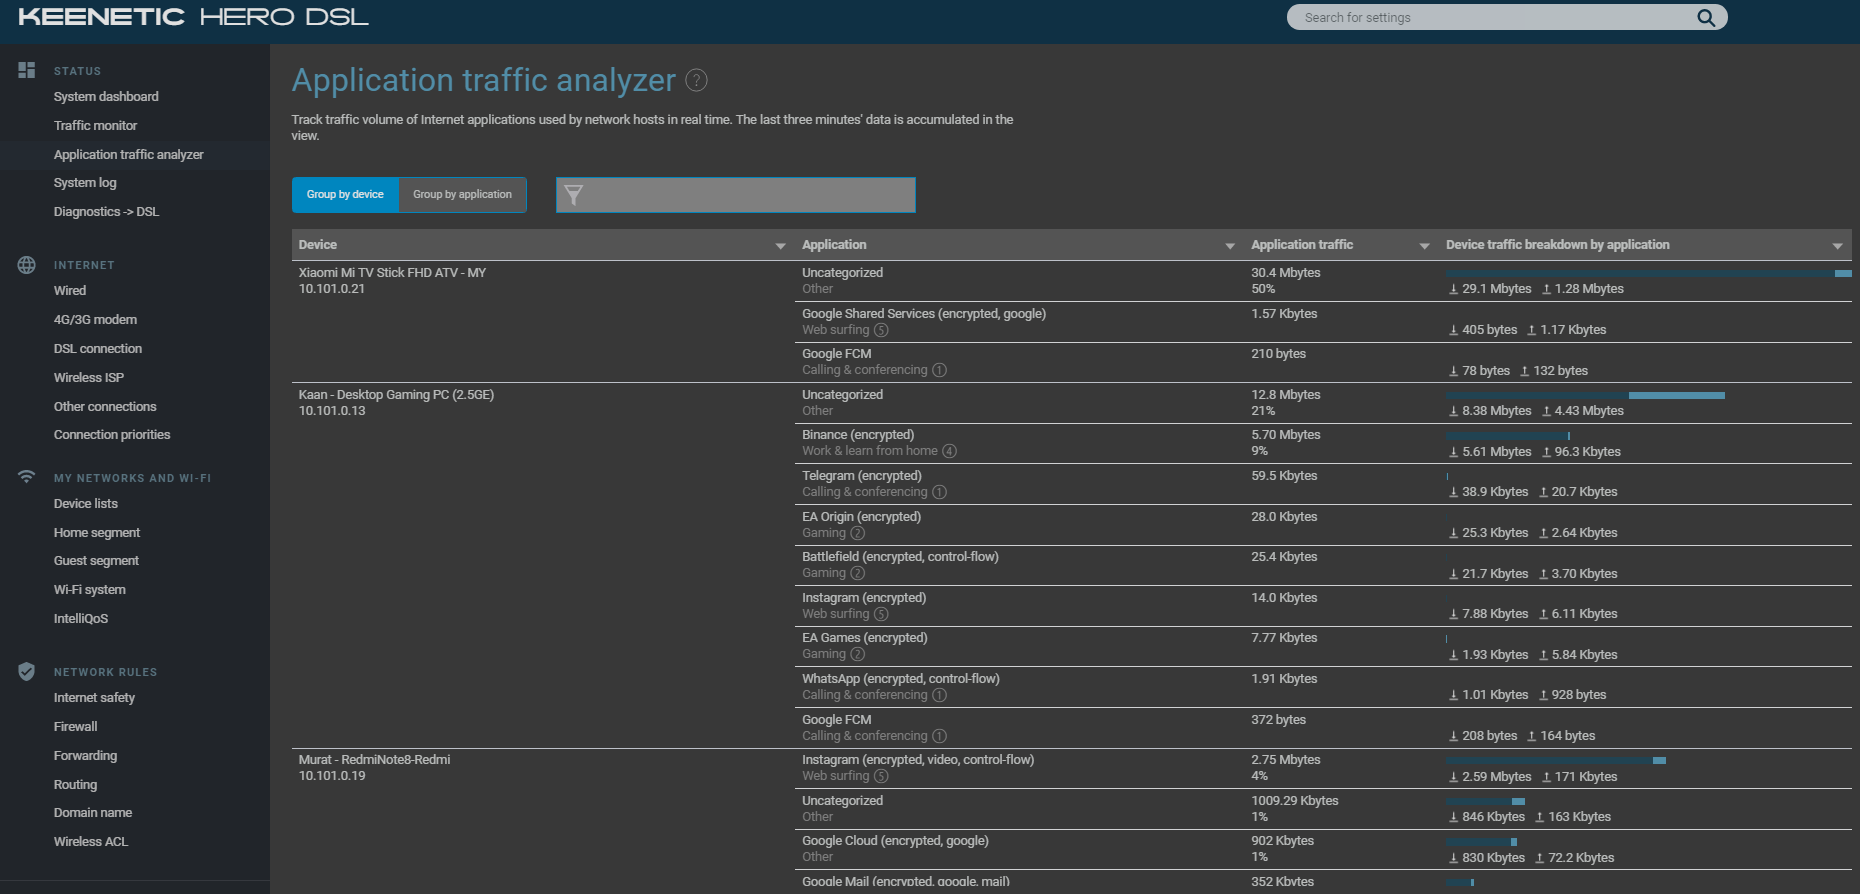
Task: Open the Device traffic breakdown column arrow
Action: 1837,246
